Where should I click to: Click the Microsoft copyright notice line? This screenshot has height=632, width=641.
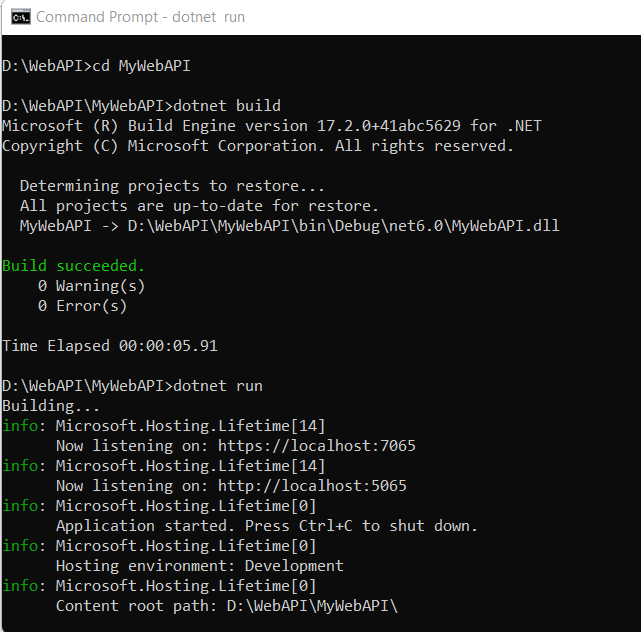click(258, 146)
